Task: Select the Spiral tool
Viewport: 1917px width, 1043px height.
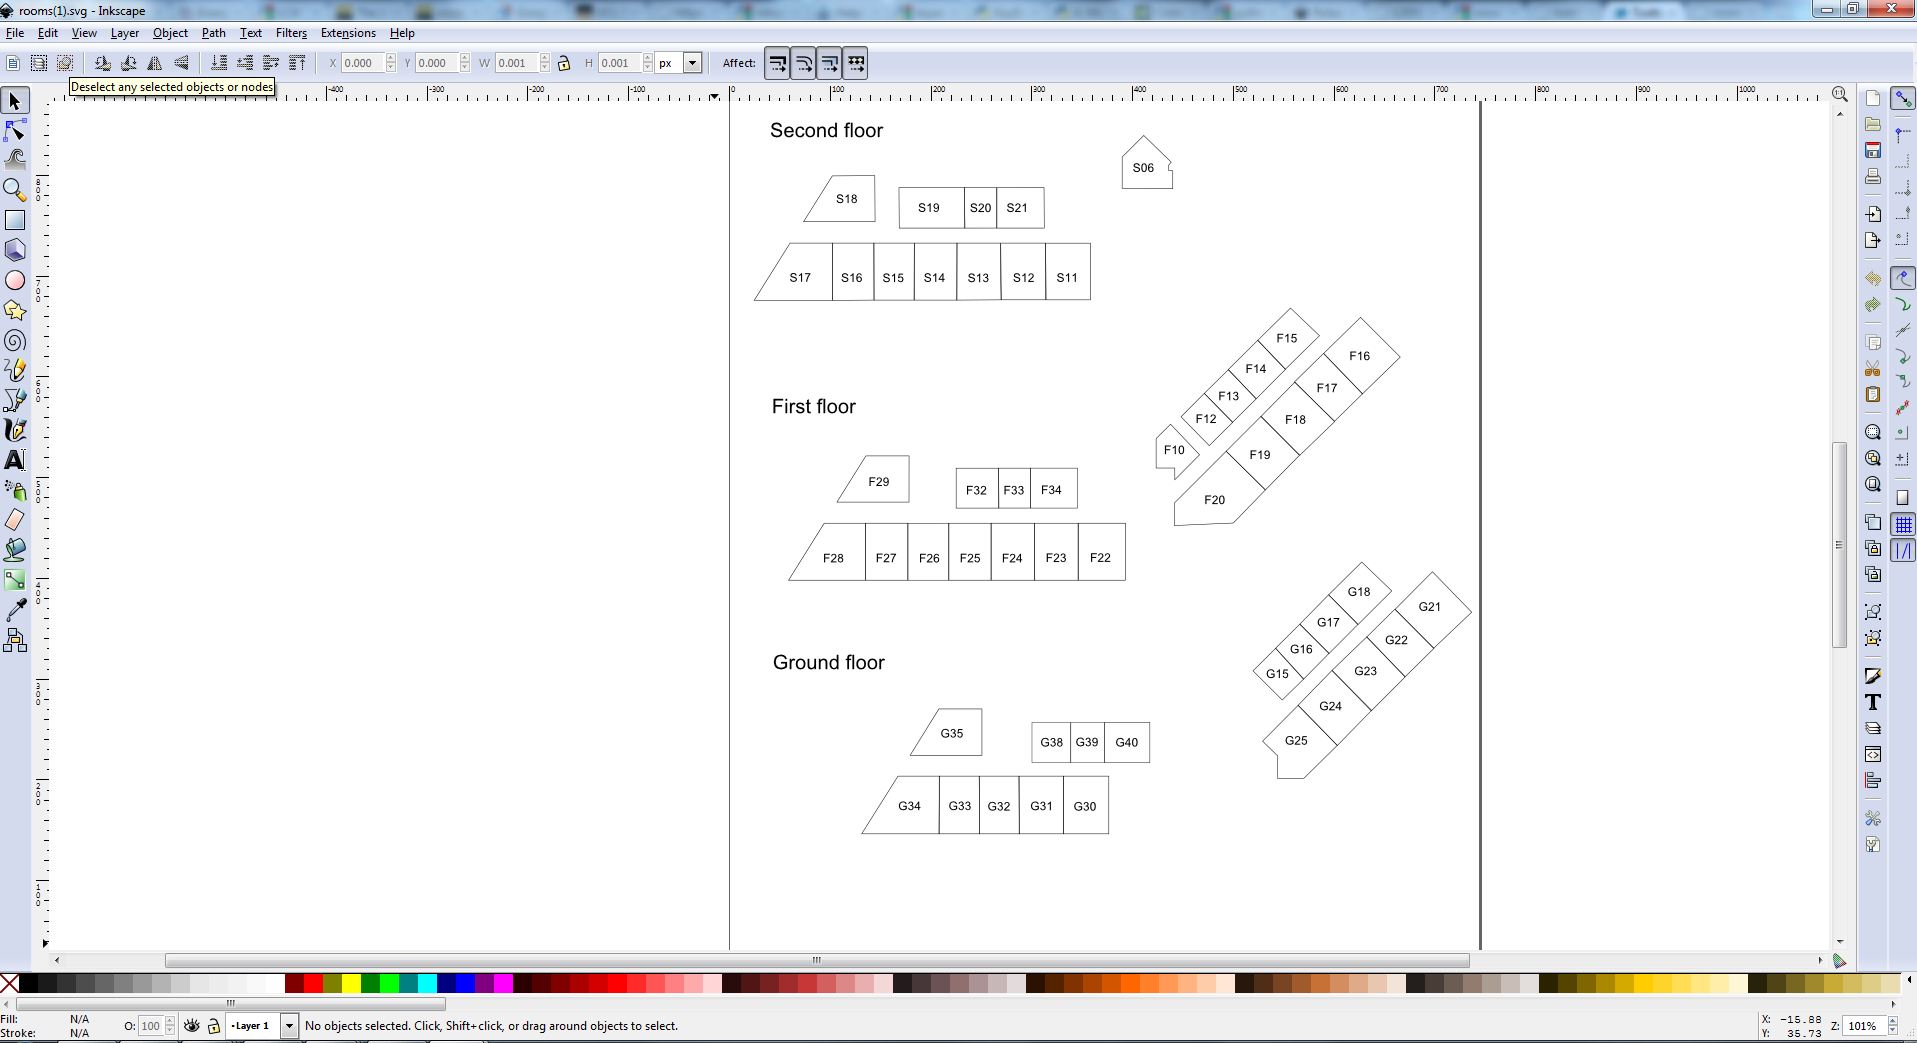Action: tap(15, 341)
